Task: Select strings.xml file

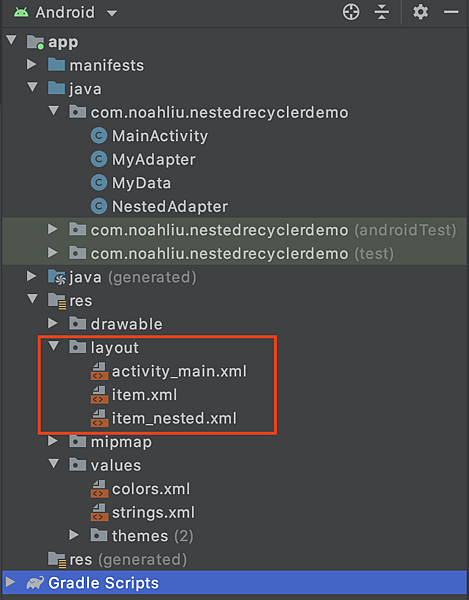Action: coord(143,512)
